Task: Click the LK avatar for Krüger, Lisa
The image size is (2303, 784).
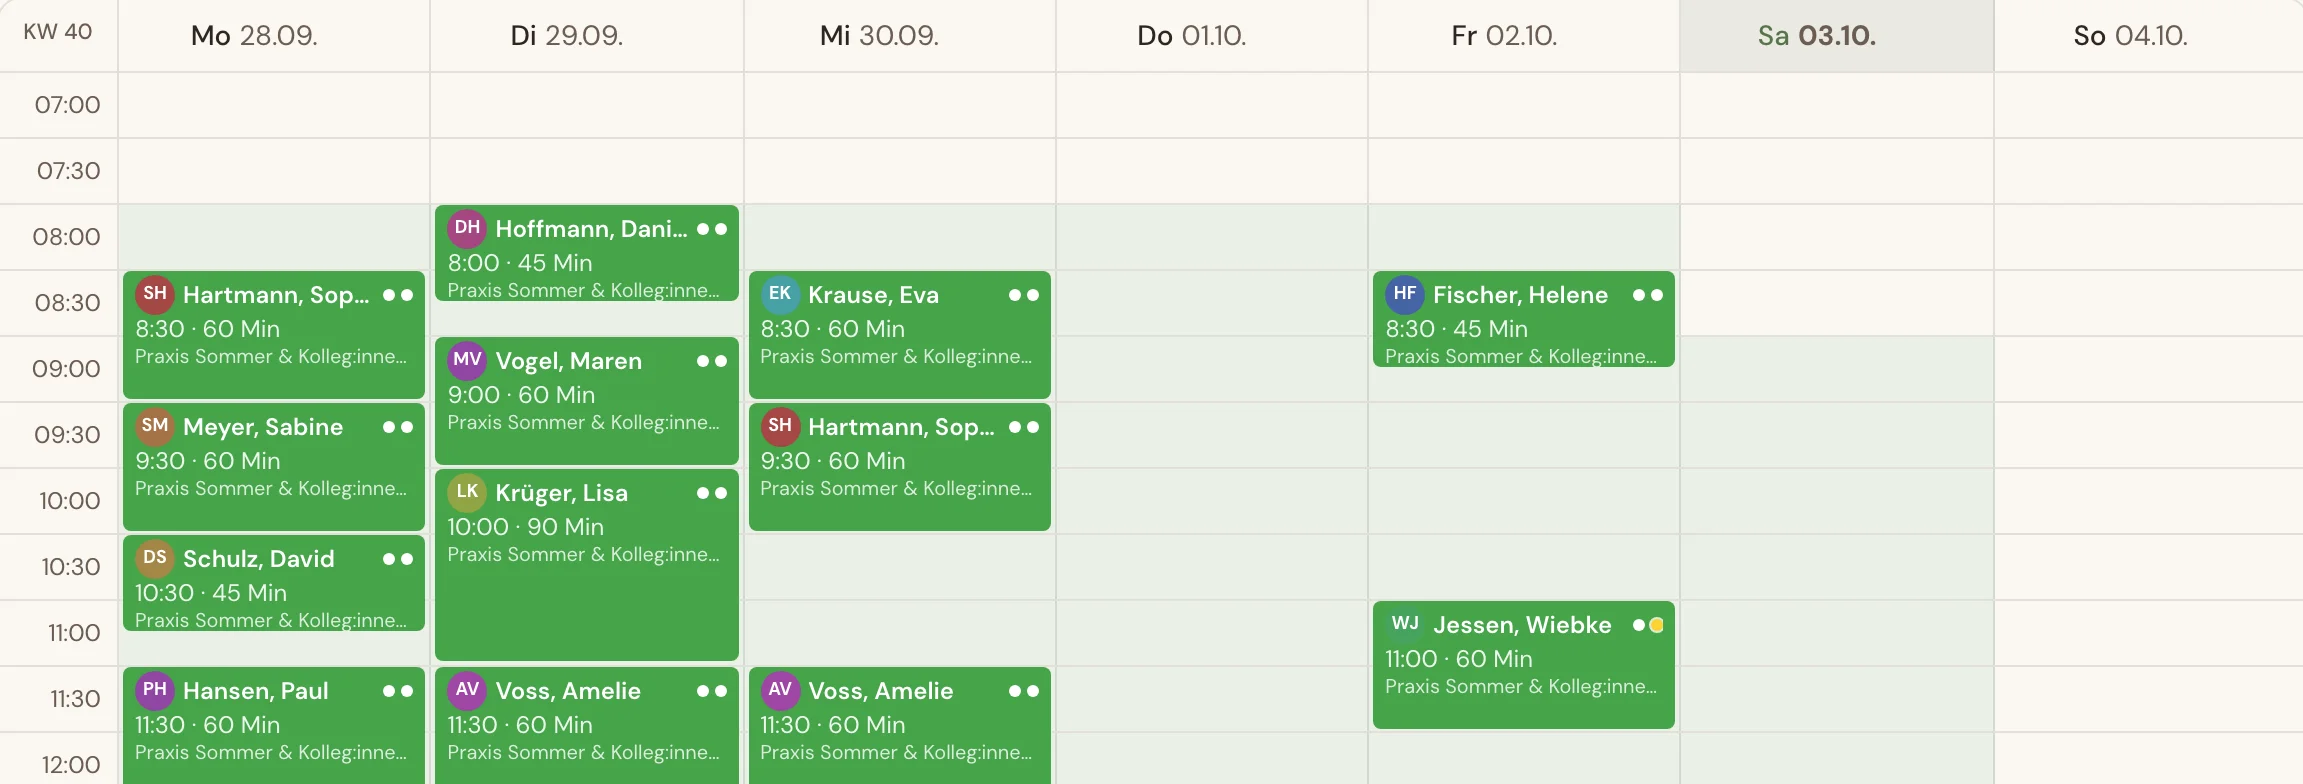Action: [x=467, y=492]
